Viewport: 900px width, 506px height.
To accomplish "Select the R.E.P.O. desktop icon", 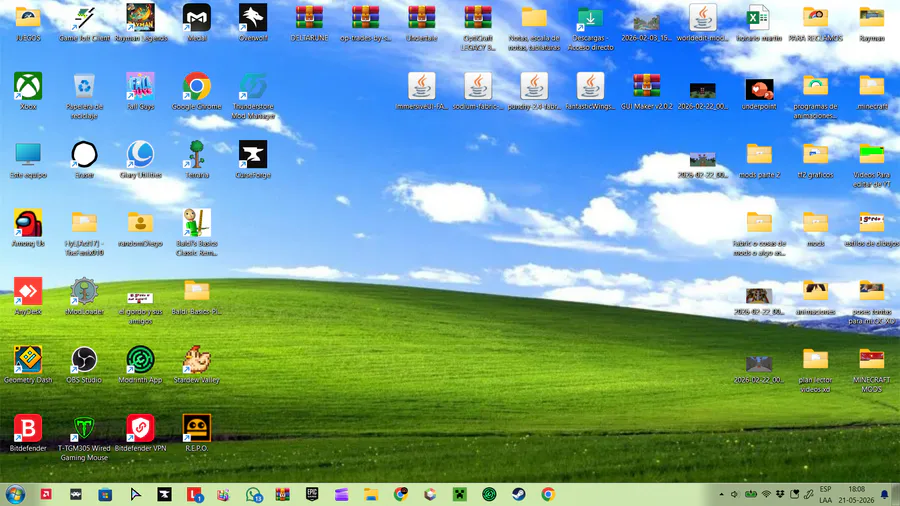I will [x=197, y=433].
